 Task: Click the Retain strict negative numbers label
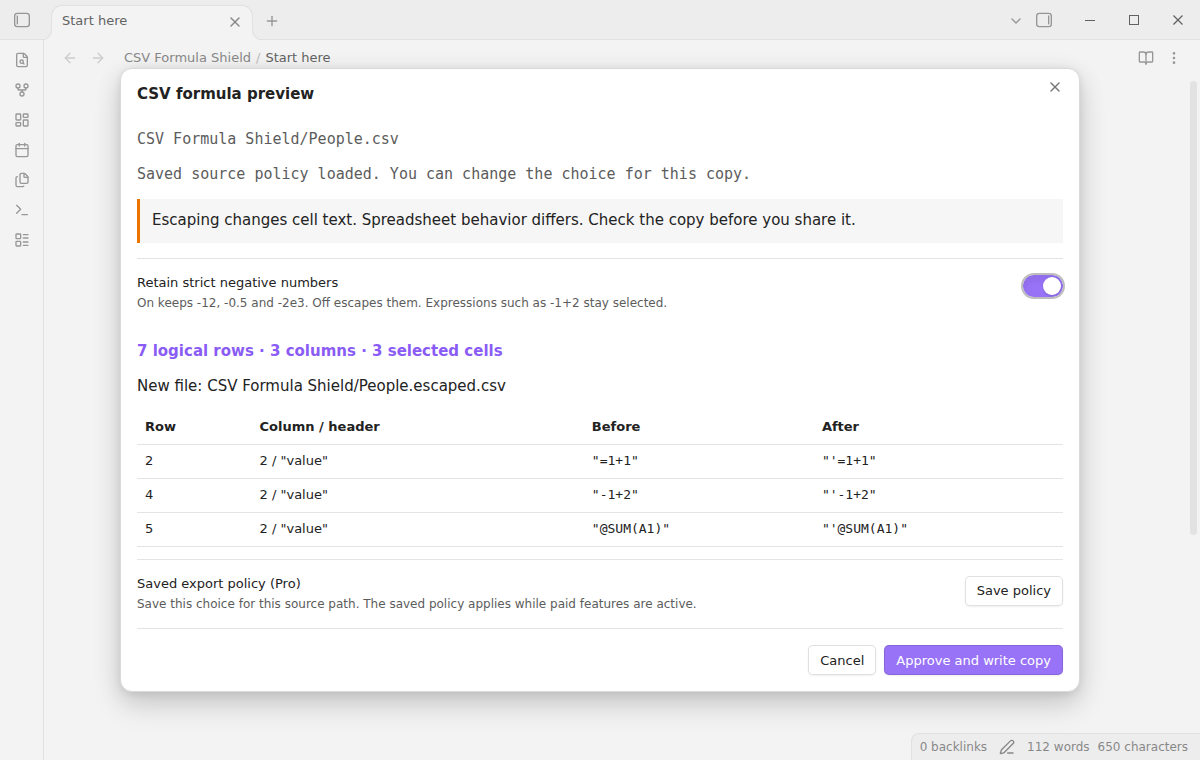[238, 282]
